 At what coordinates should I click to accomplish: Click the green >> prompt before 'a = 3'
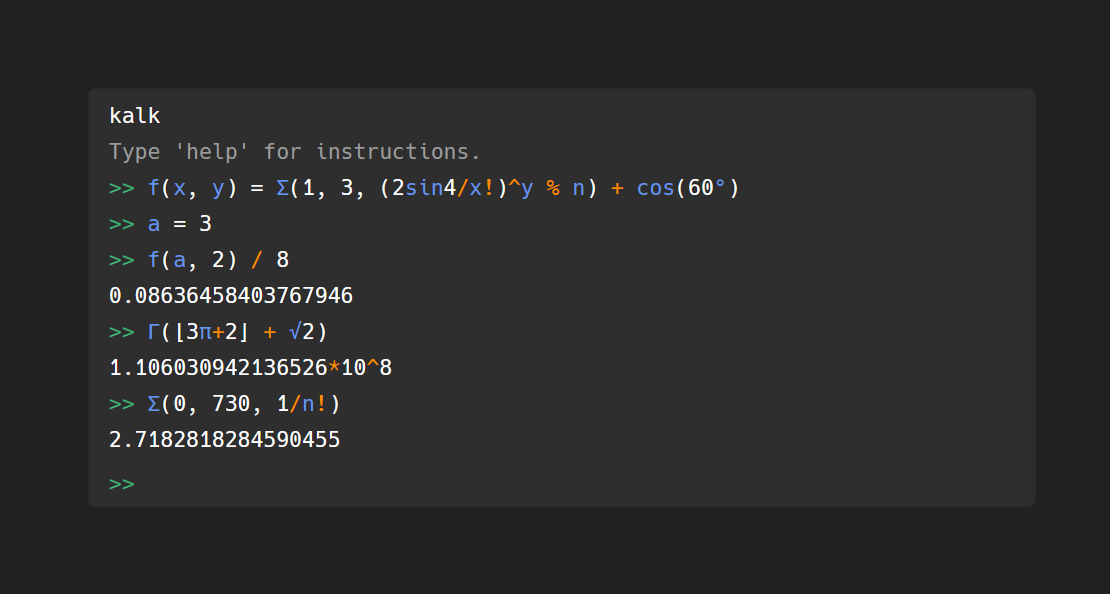pos(122,224)
